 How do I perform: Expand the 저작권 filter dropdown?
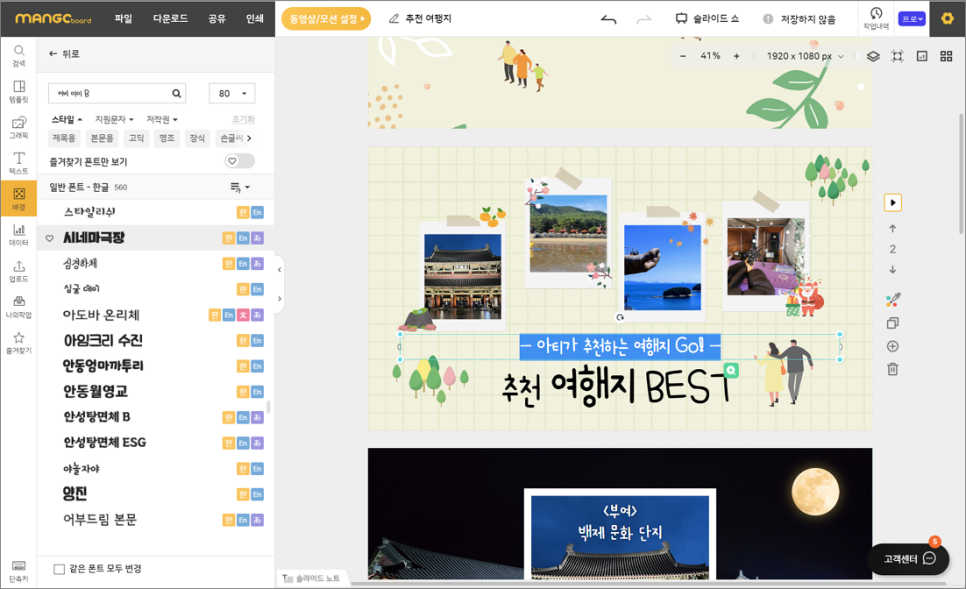(x=162, y=120)
